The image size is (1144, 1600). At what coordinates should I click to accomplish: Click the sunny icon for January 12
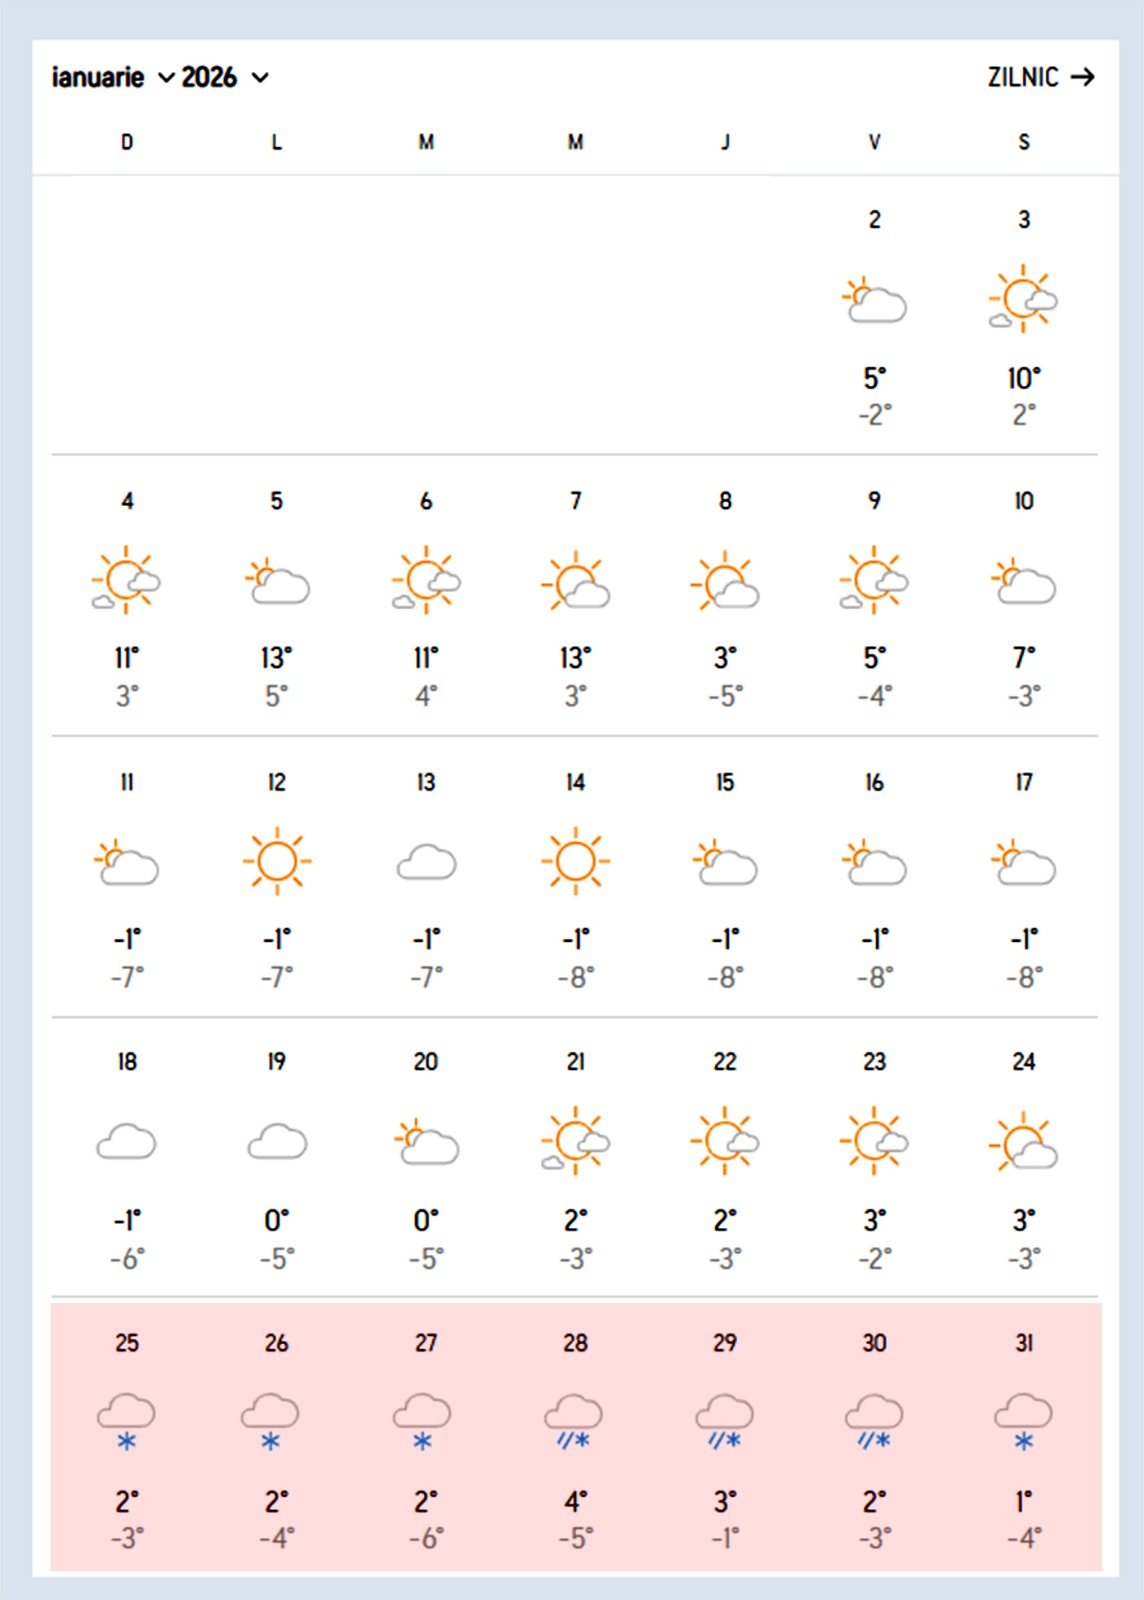pos(277,861)
